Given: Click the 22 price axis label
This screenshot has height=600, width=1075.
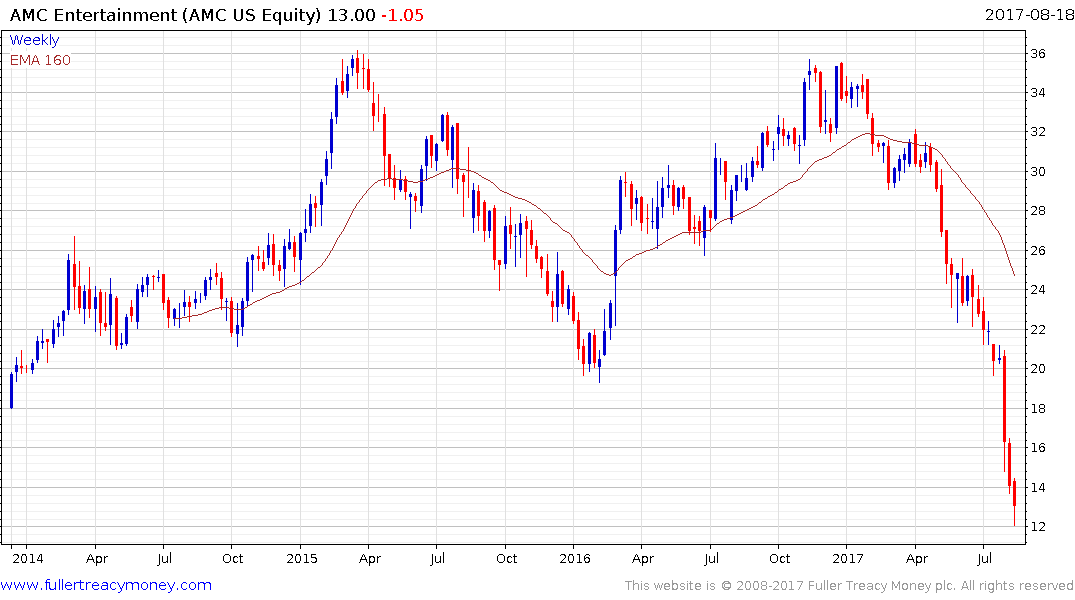Looking at the screenshot, I should coord(1038,329).
